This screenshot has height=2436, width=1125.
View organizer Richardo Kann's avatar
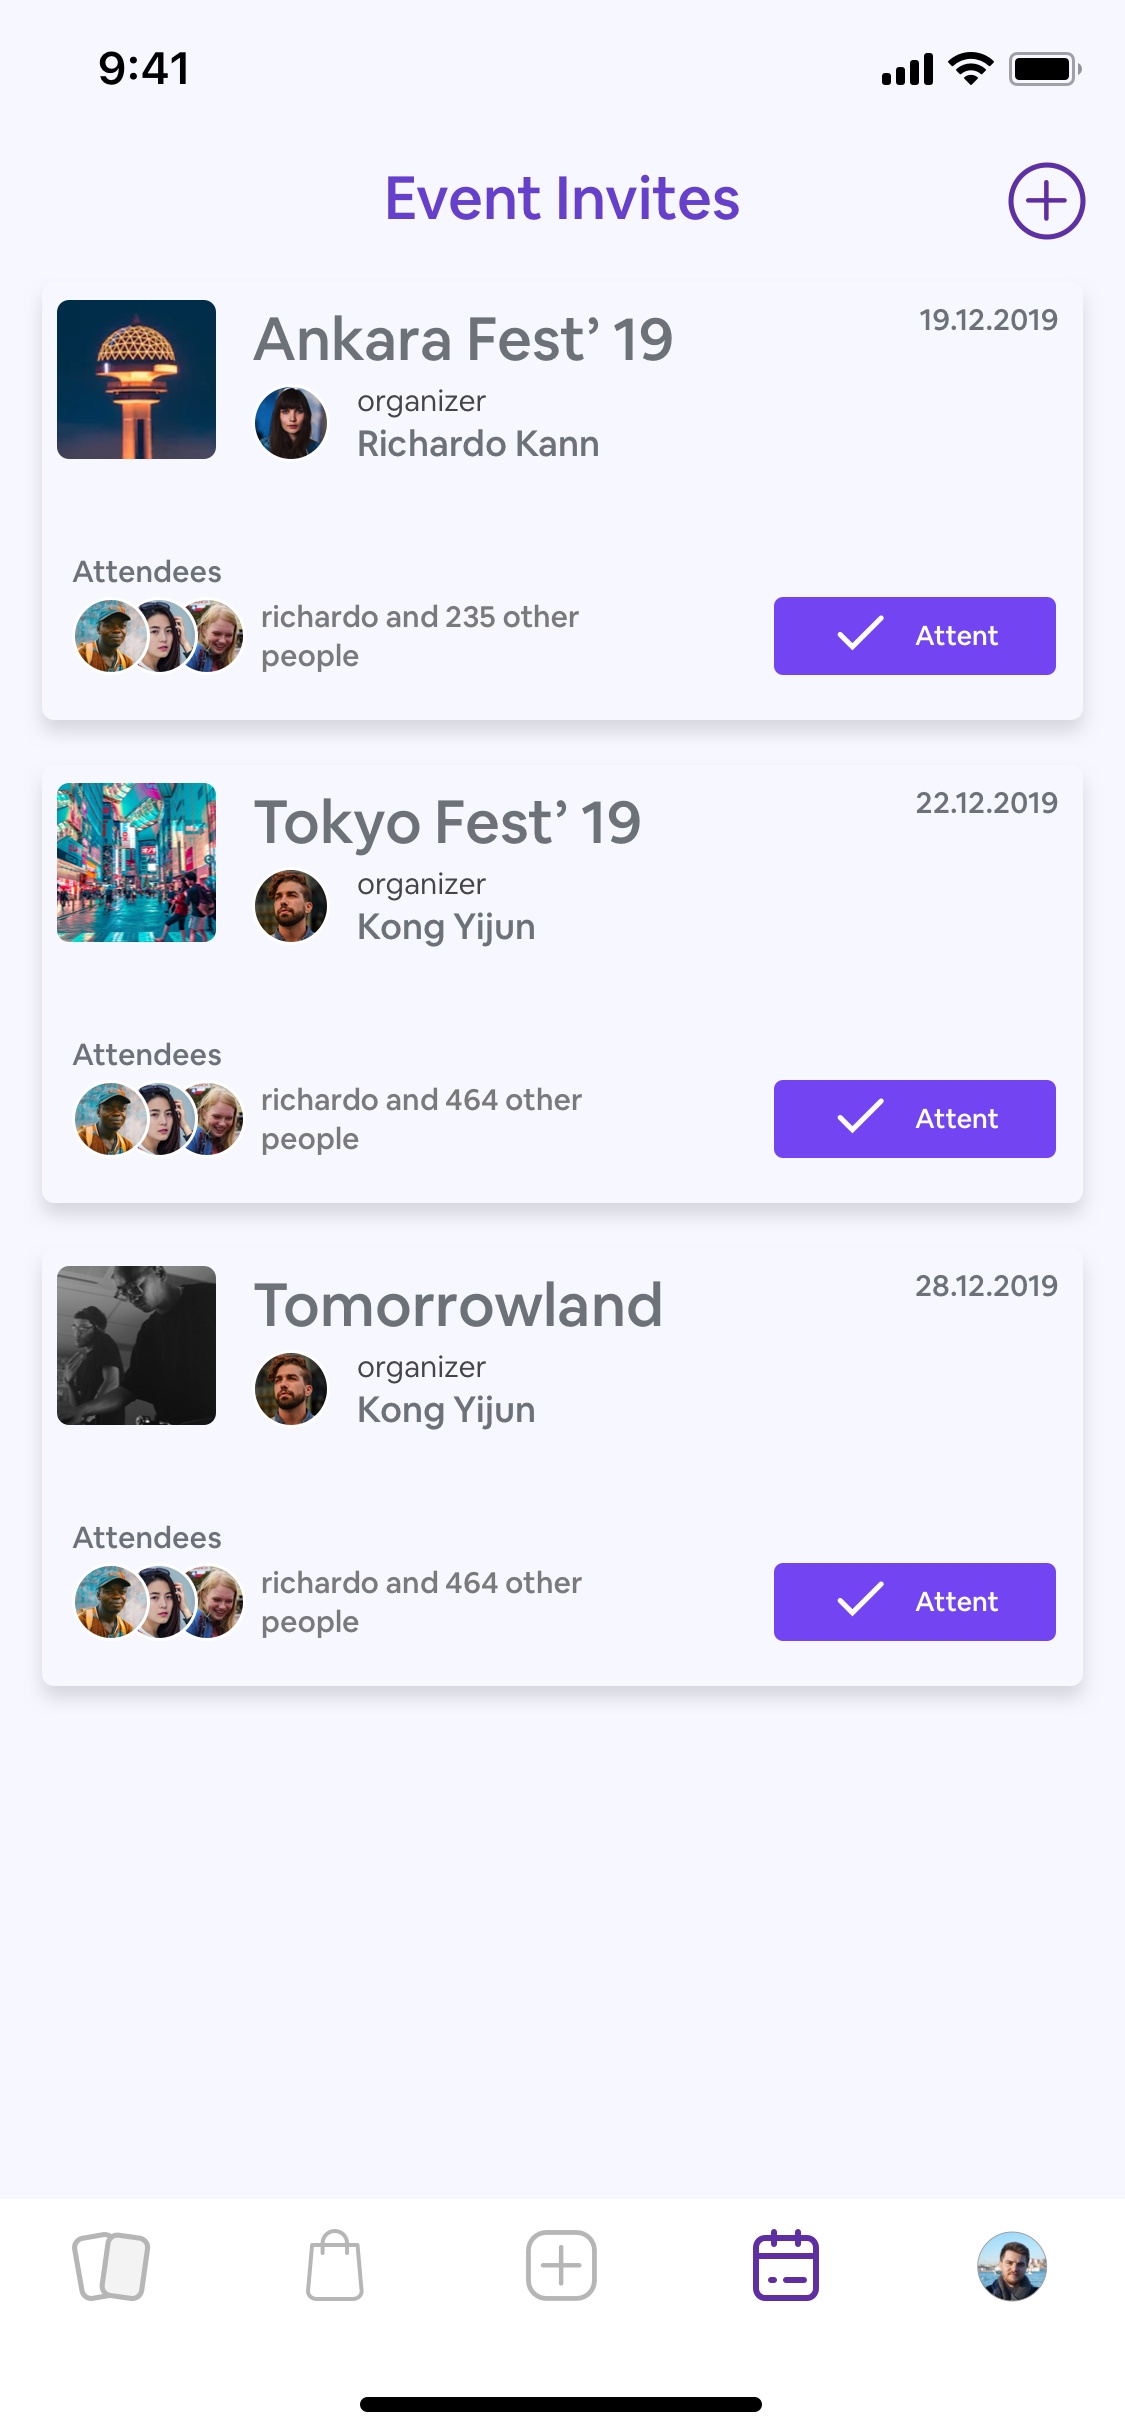pos(291,423)
